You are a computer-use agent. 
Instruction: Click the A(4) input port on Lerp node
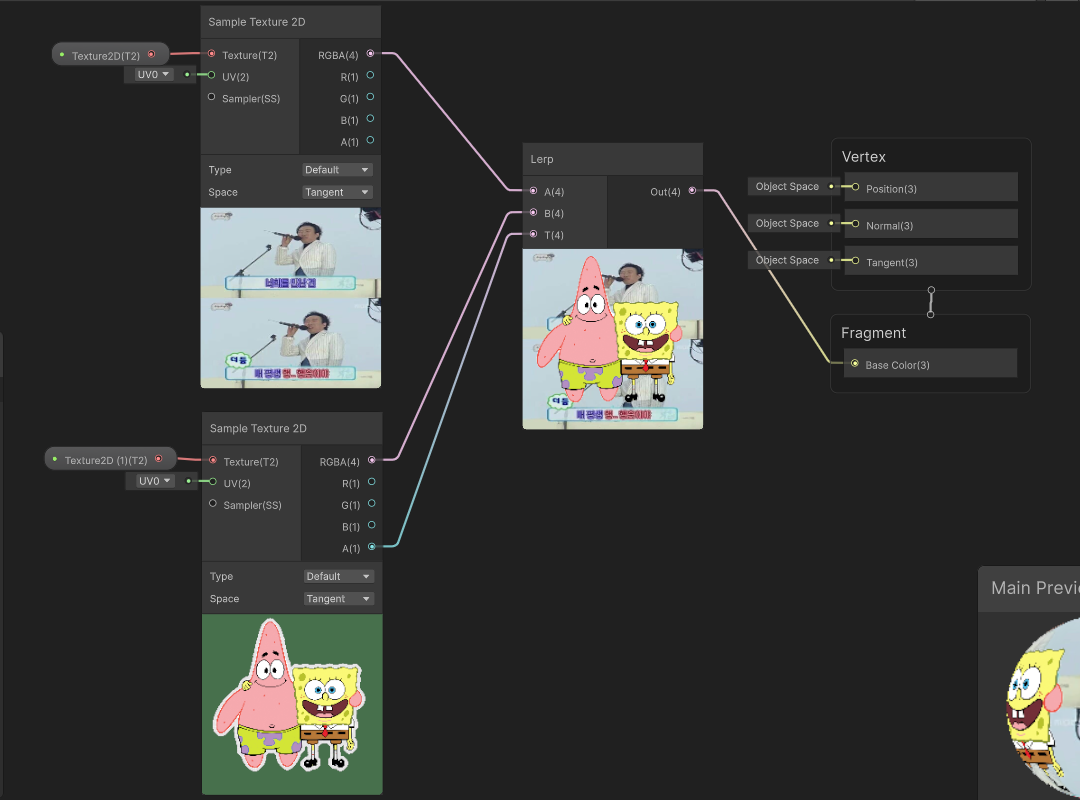533,191
